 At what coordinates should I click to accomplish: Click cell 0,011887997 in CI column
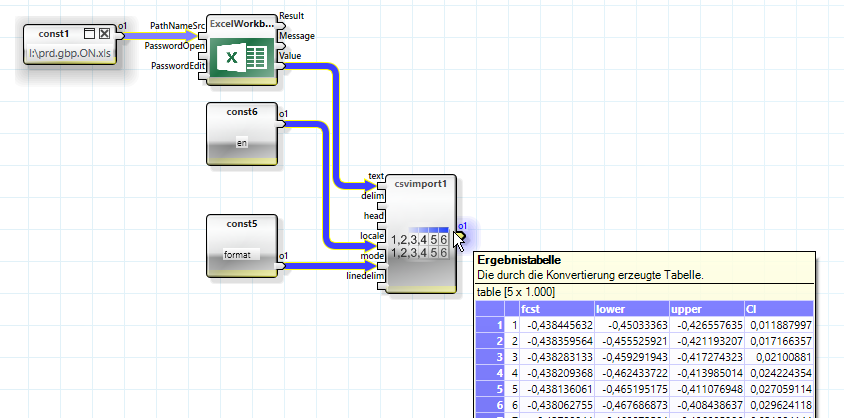point(779,325)
